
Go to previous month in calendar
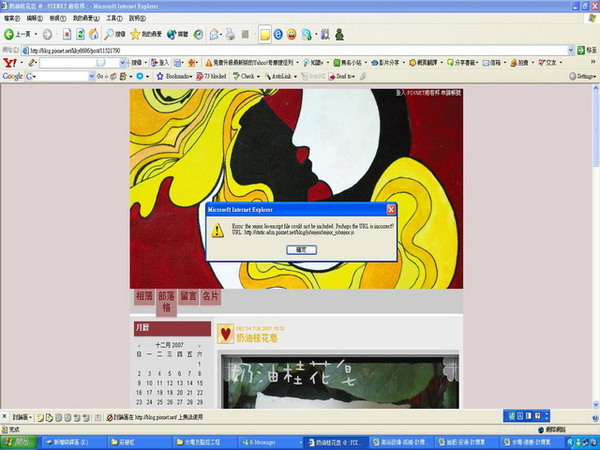(139, 345)
